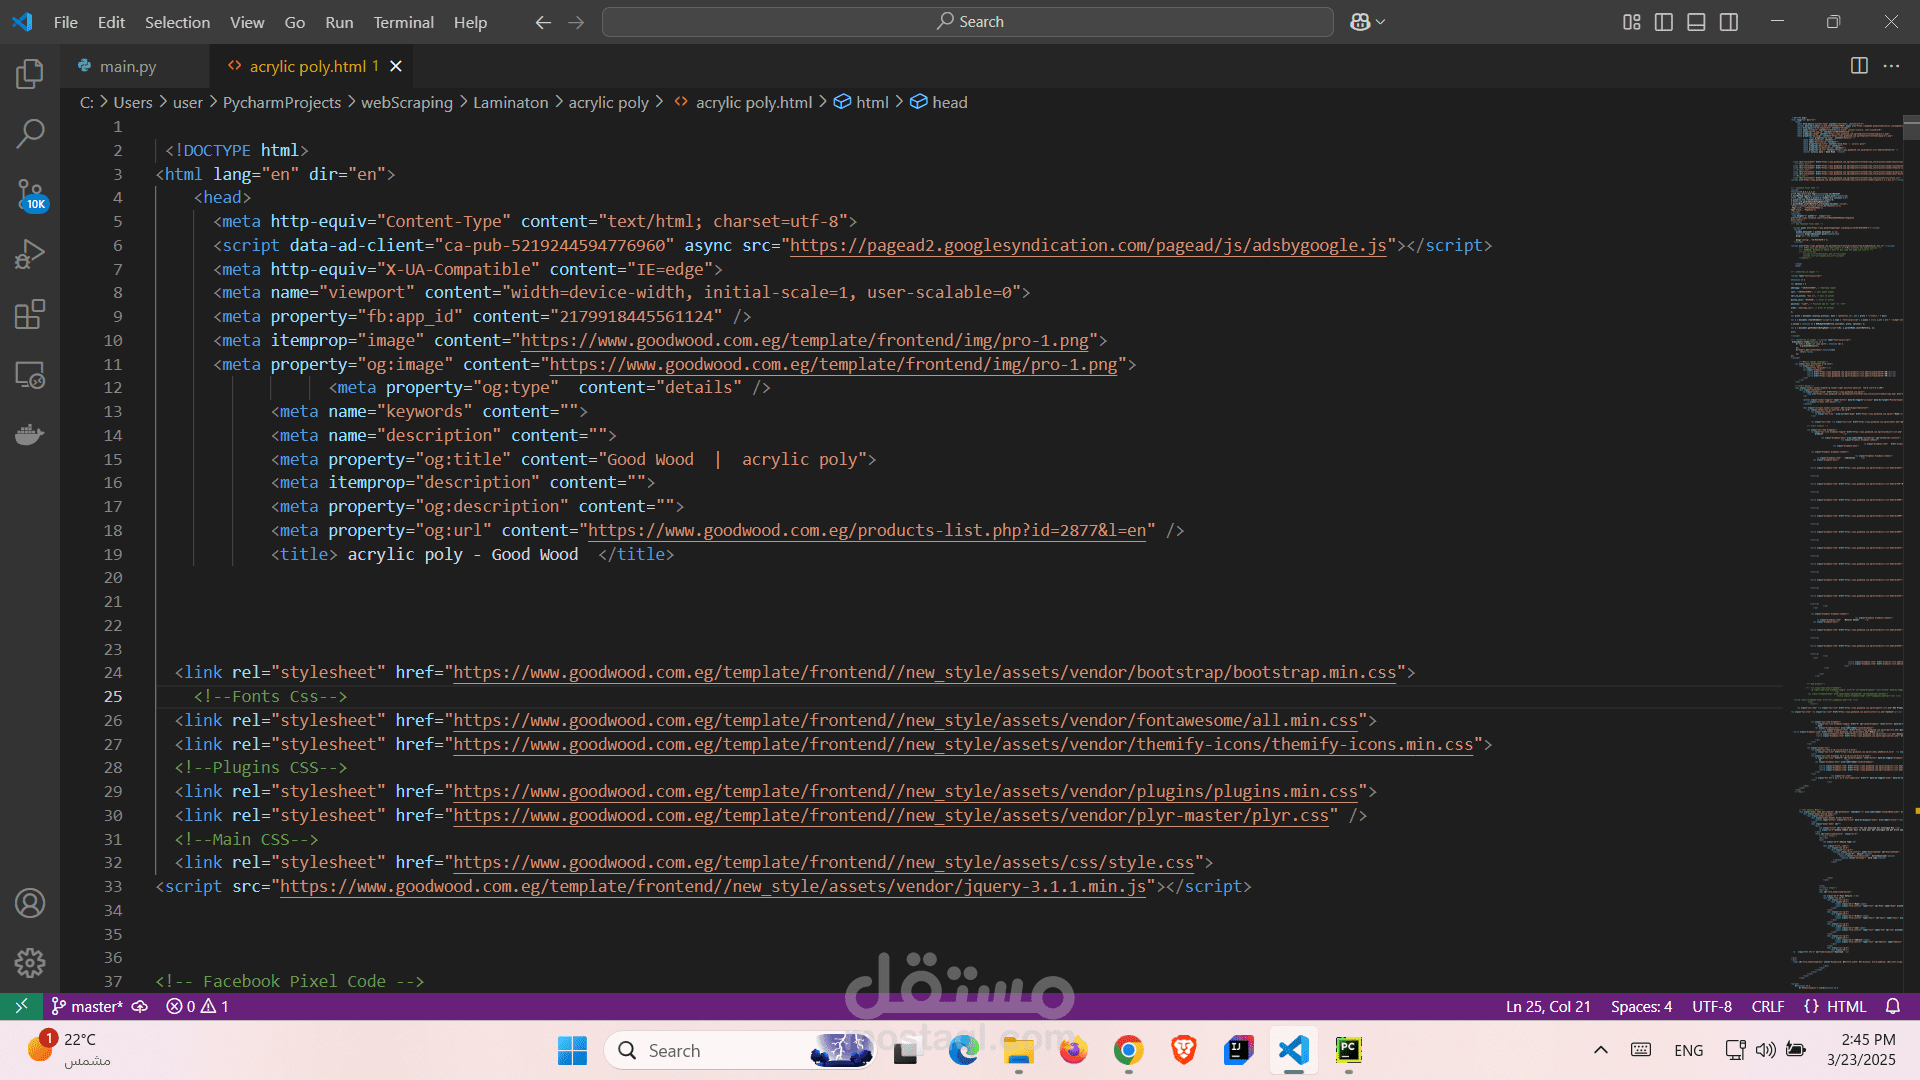Open the Copilot chat dropdown arrow
Screen dimensions: 1920x1080
1381,22
